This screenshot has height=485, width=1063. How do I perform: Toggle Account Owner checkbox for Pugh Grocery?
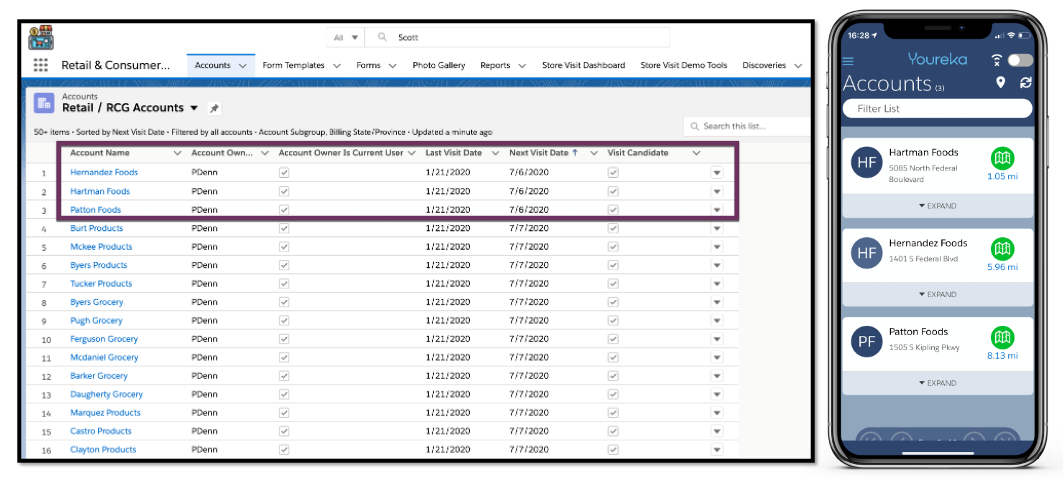tap(284, 321)
